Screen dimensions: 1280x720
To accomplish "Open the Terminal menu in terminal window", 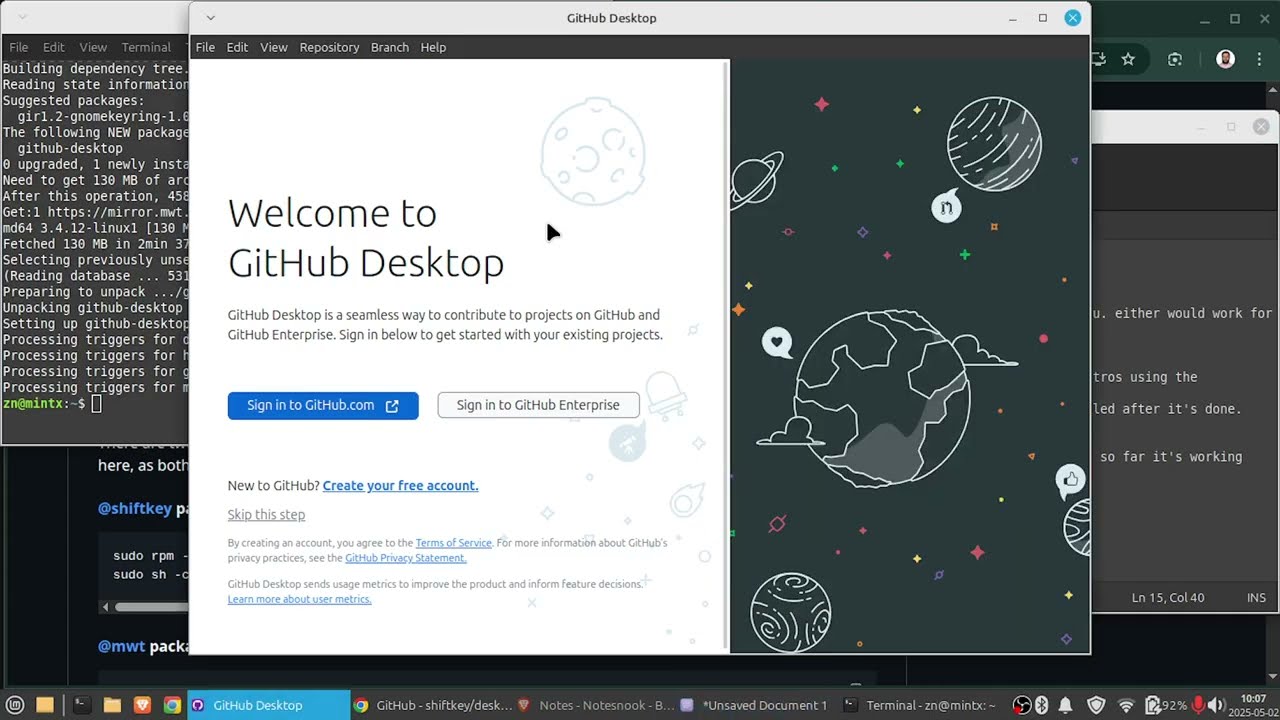I will tap(146, 47).
